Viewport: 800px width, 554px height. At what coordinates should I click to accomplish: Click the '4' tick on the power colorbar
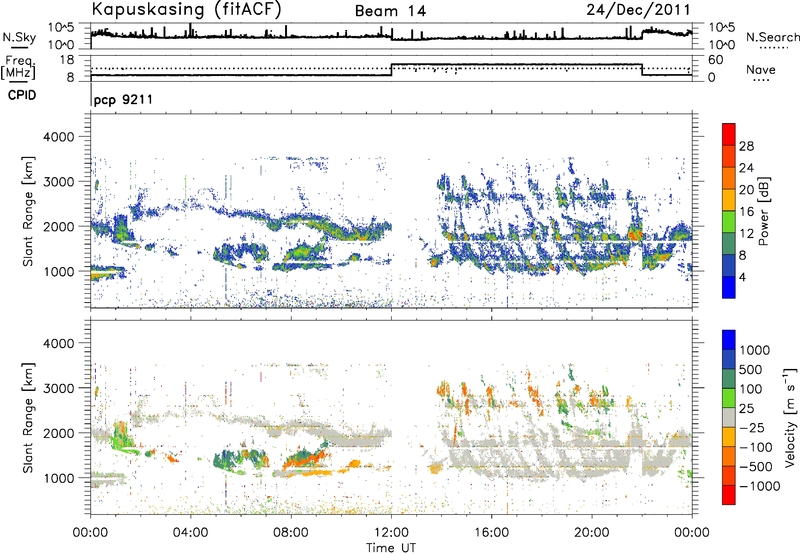(x=743, y=277)
